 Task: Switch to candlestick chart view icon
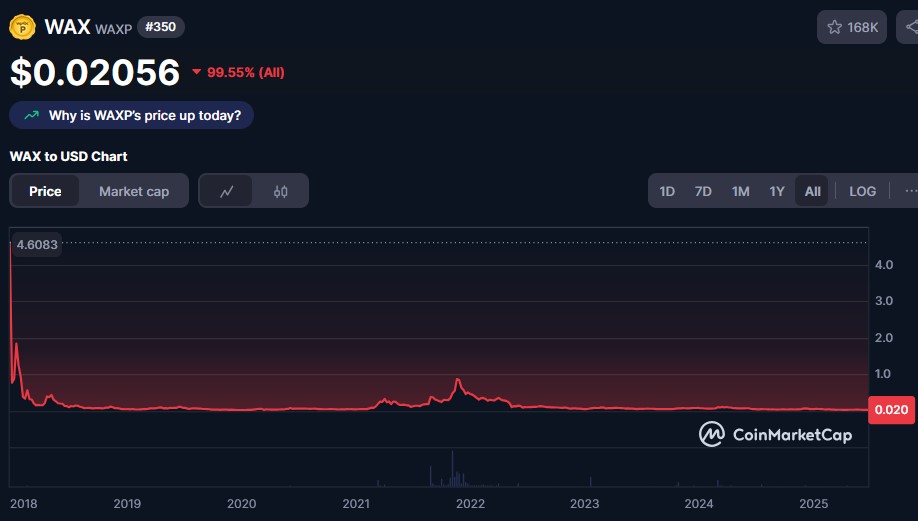coord(280,191)
